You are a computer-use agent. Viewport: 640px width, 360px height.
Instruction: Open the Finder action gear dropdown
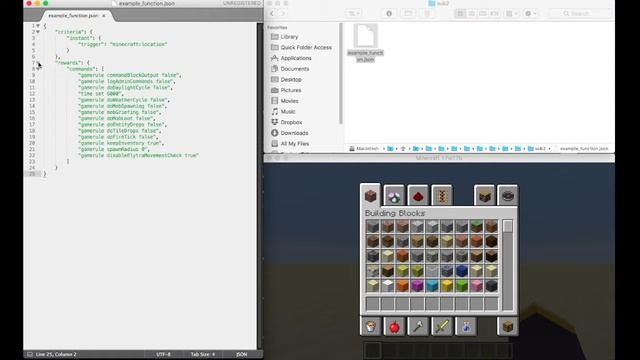pyautogui.click(x=530, y=13)
